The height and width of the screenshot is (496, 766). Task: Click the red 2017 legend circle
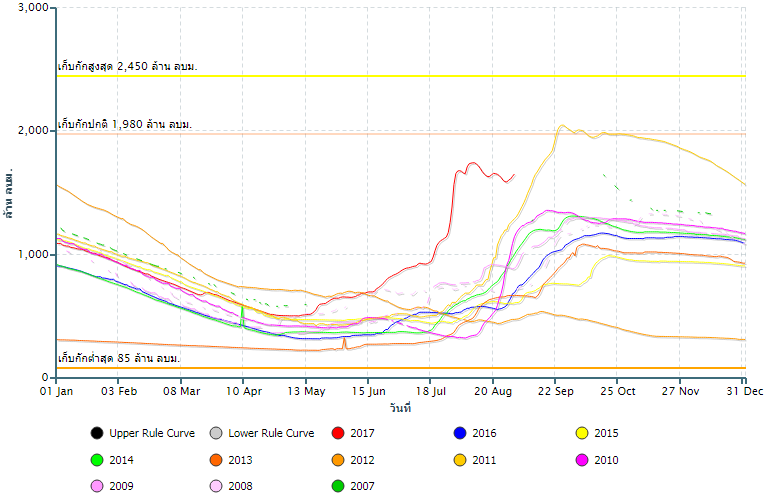[337, 433]
